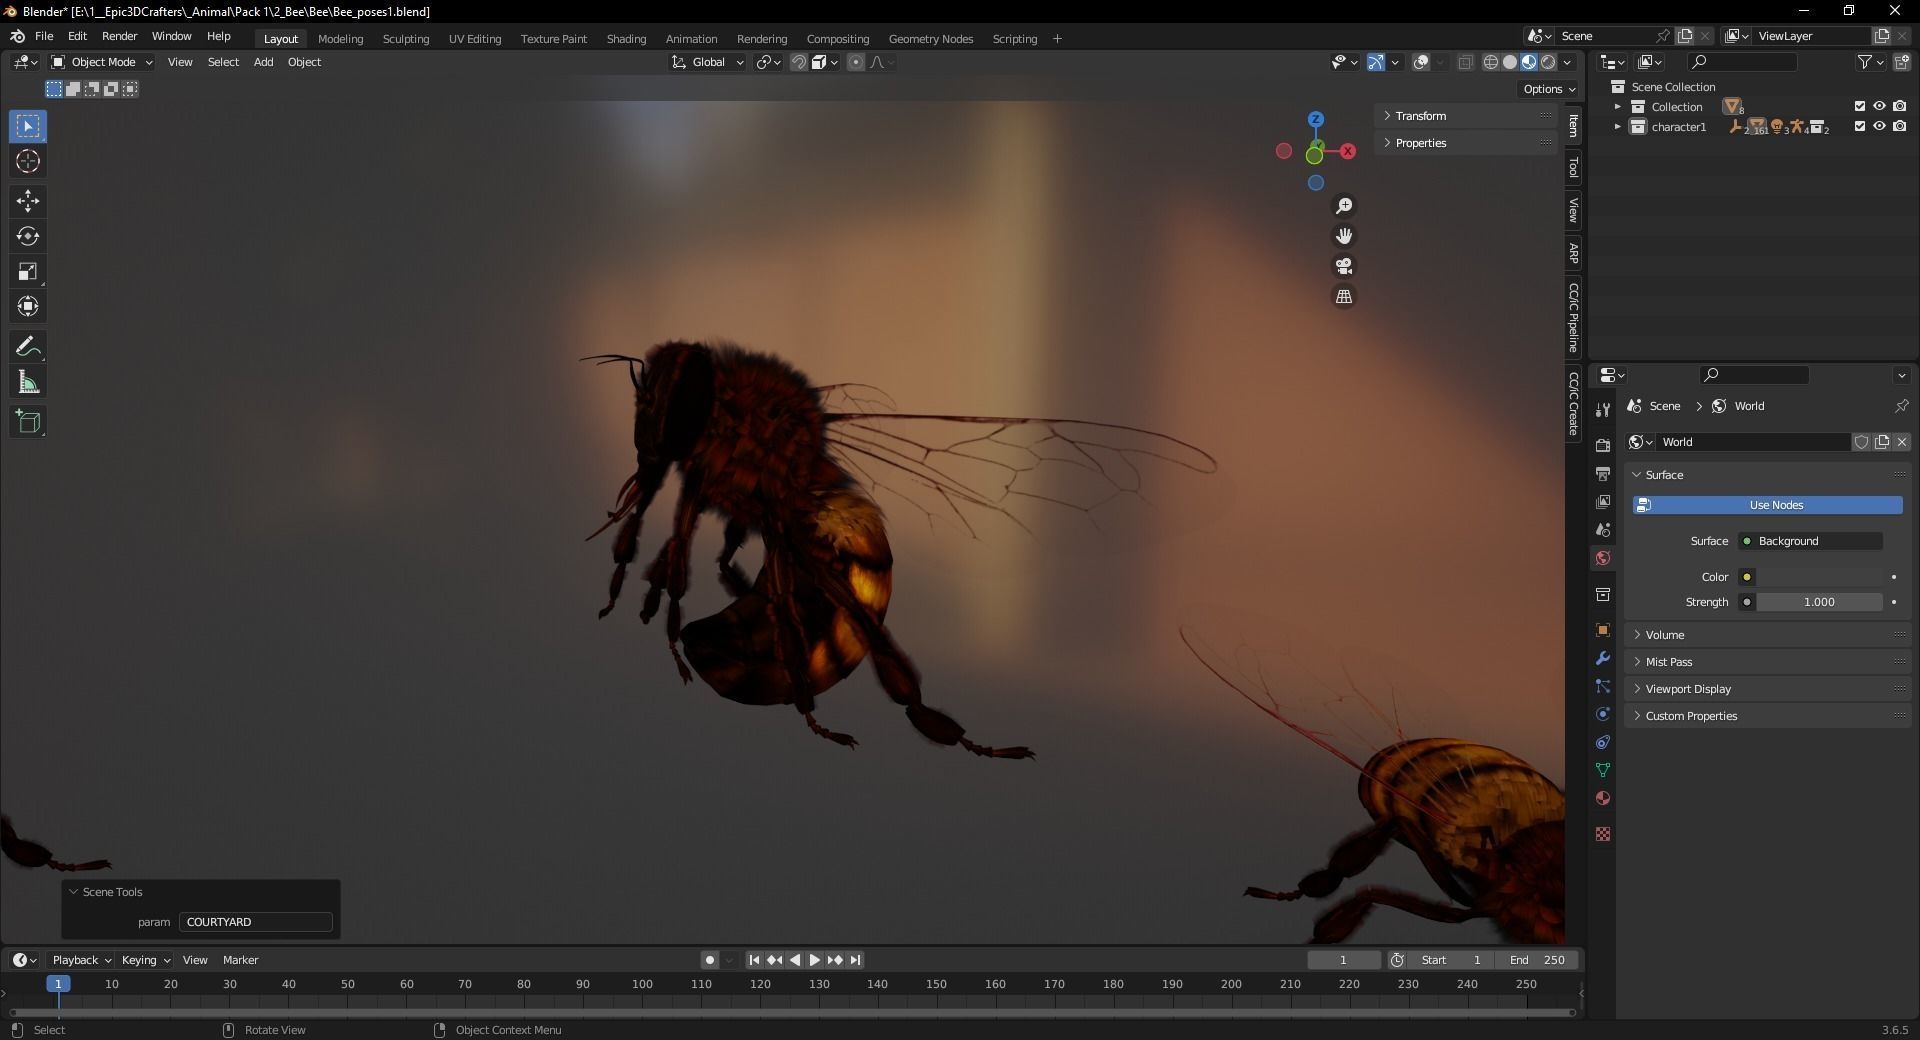Open the Particles properties tab
The height and width of the screenshot is (1040, 1920).
pyautogui.click(x=1603, y=686)
